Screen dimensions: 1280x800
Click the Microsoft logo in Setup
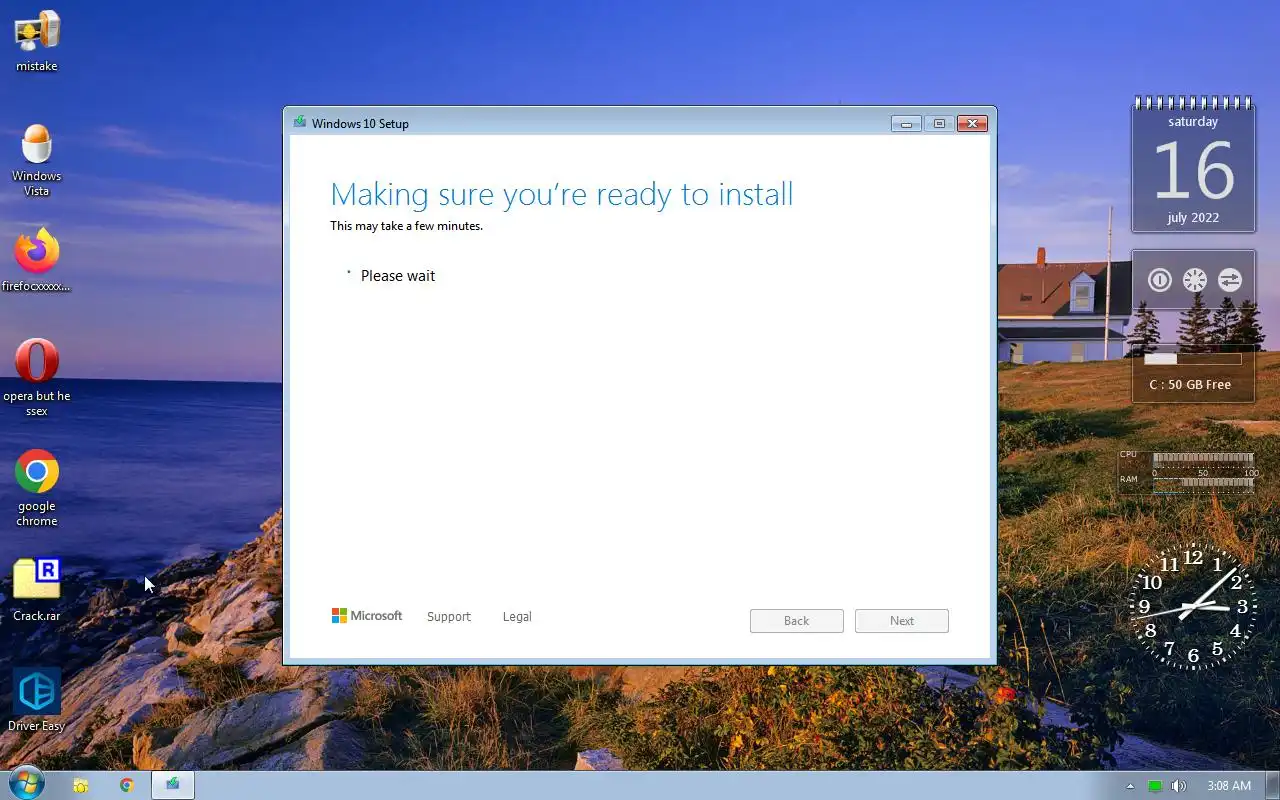(367, 616)
